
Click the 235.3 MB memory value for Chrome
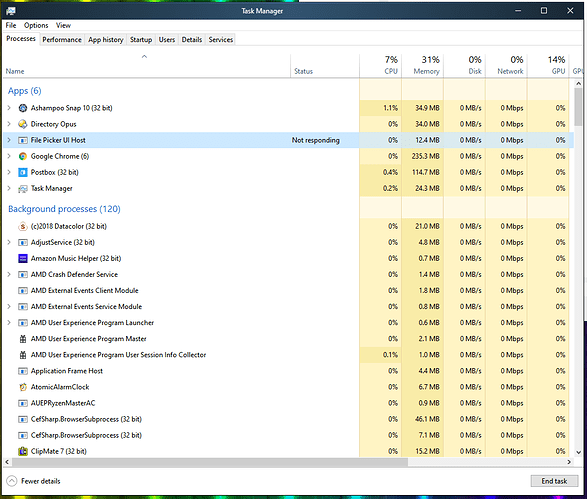click(426, 156)
